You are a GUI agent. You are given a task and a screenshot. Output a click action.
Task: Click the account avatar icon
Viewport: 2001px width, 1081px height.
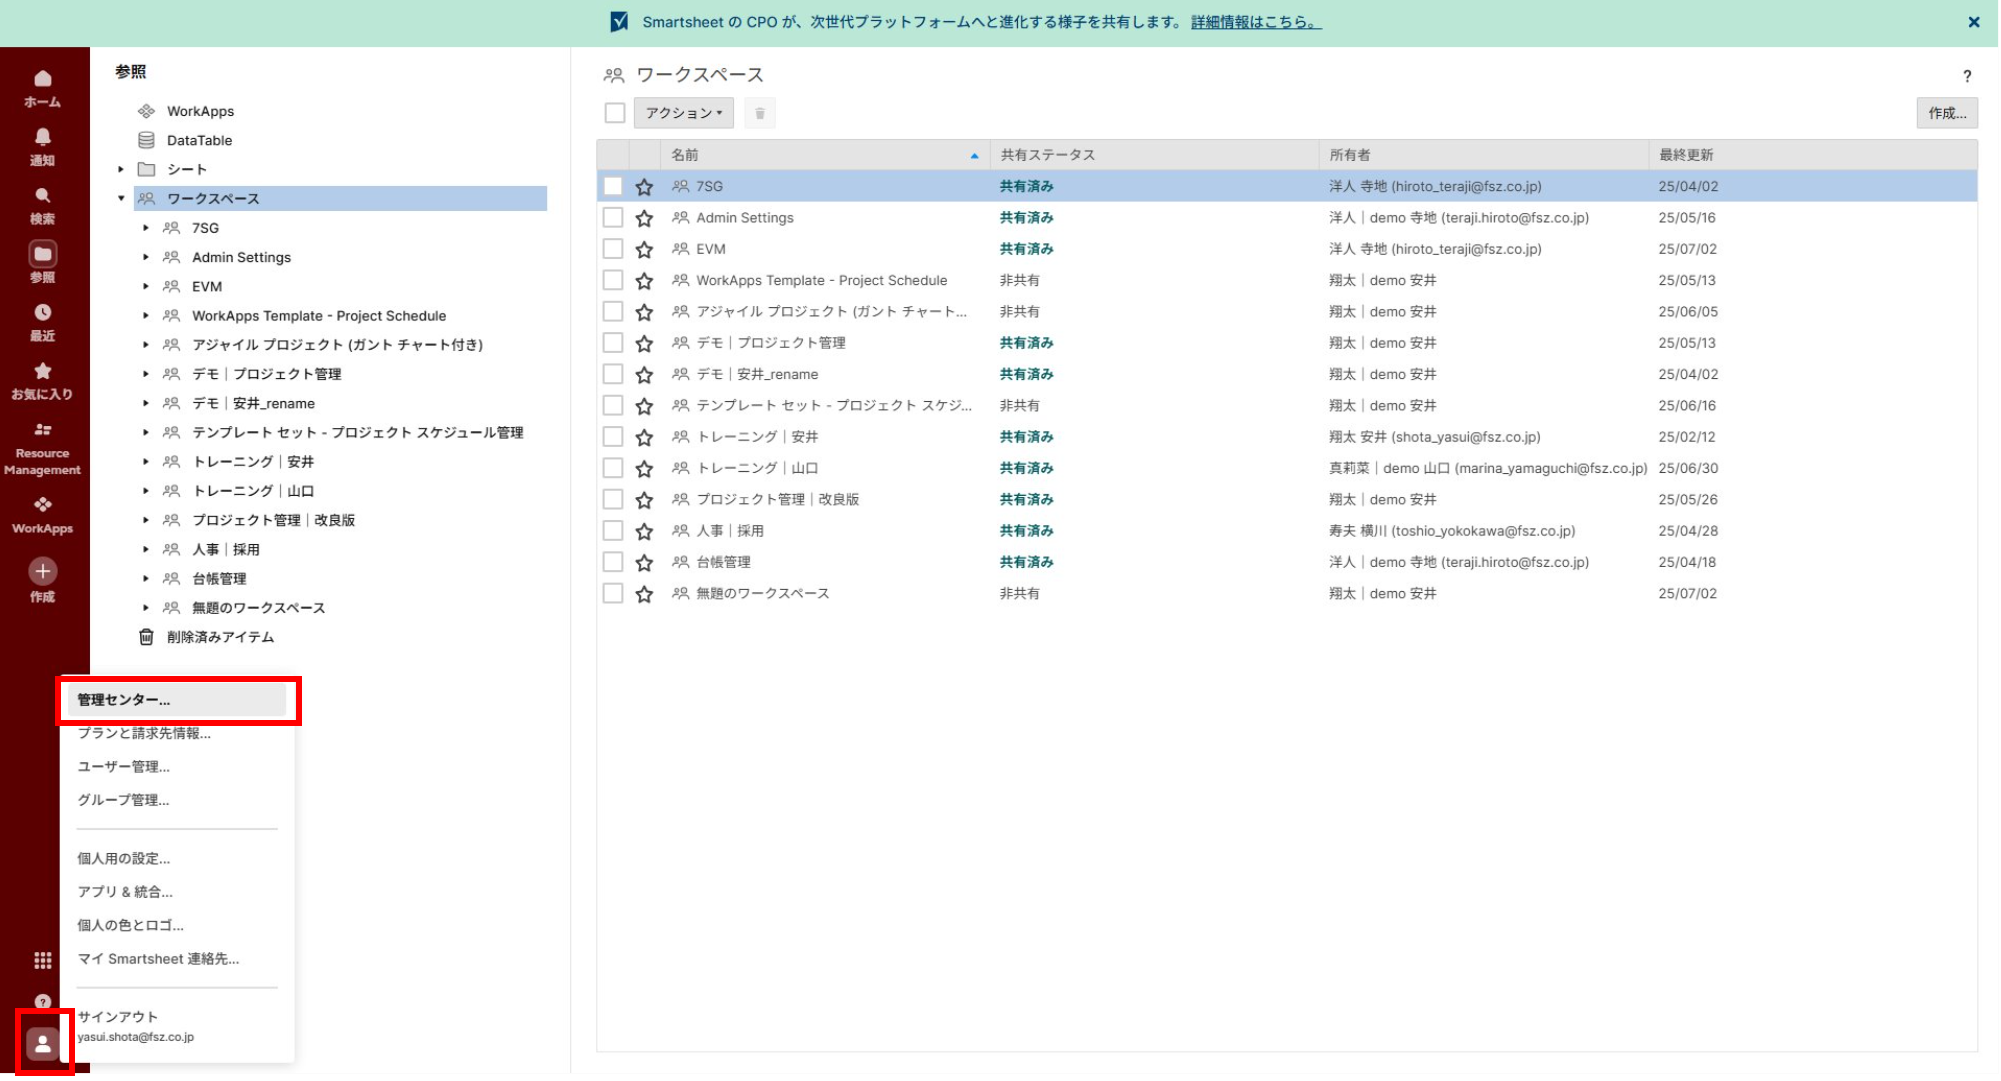[x=42, y=1043]
